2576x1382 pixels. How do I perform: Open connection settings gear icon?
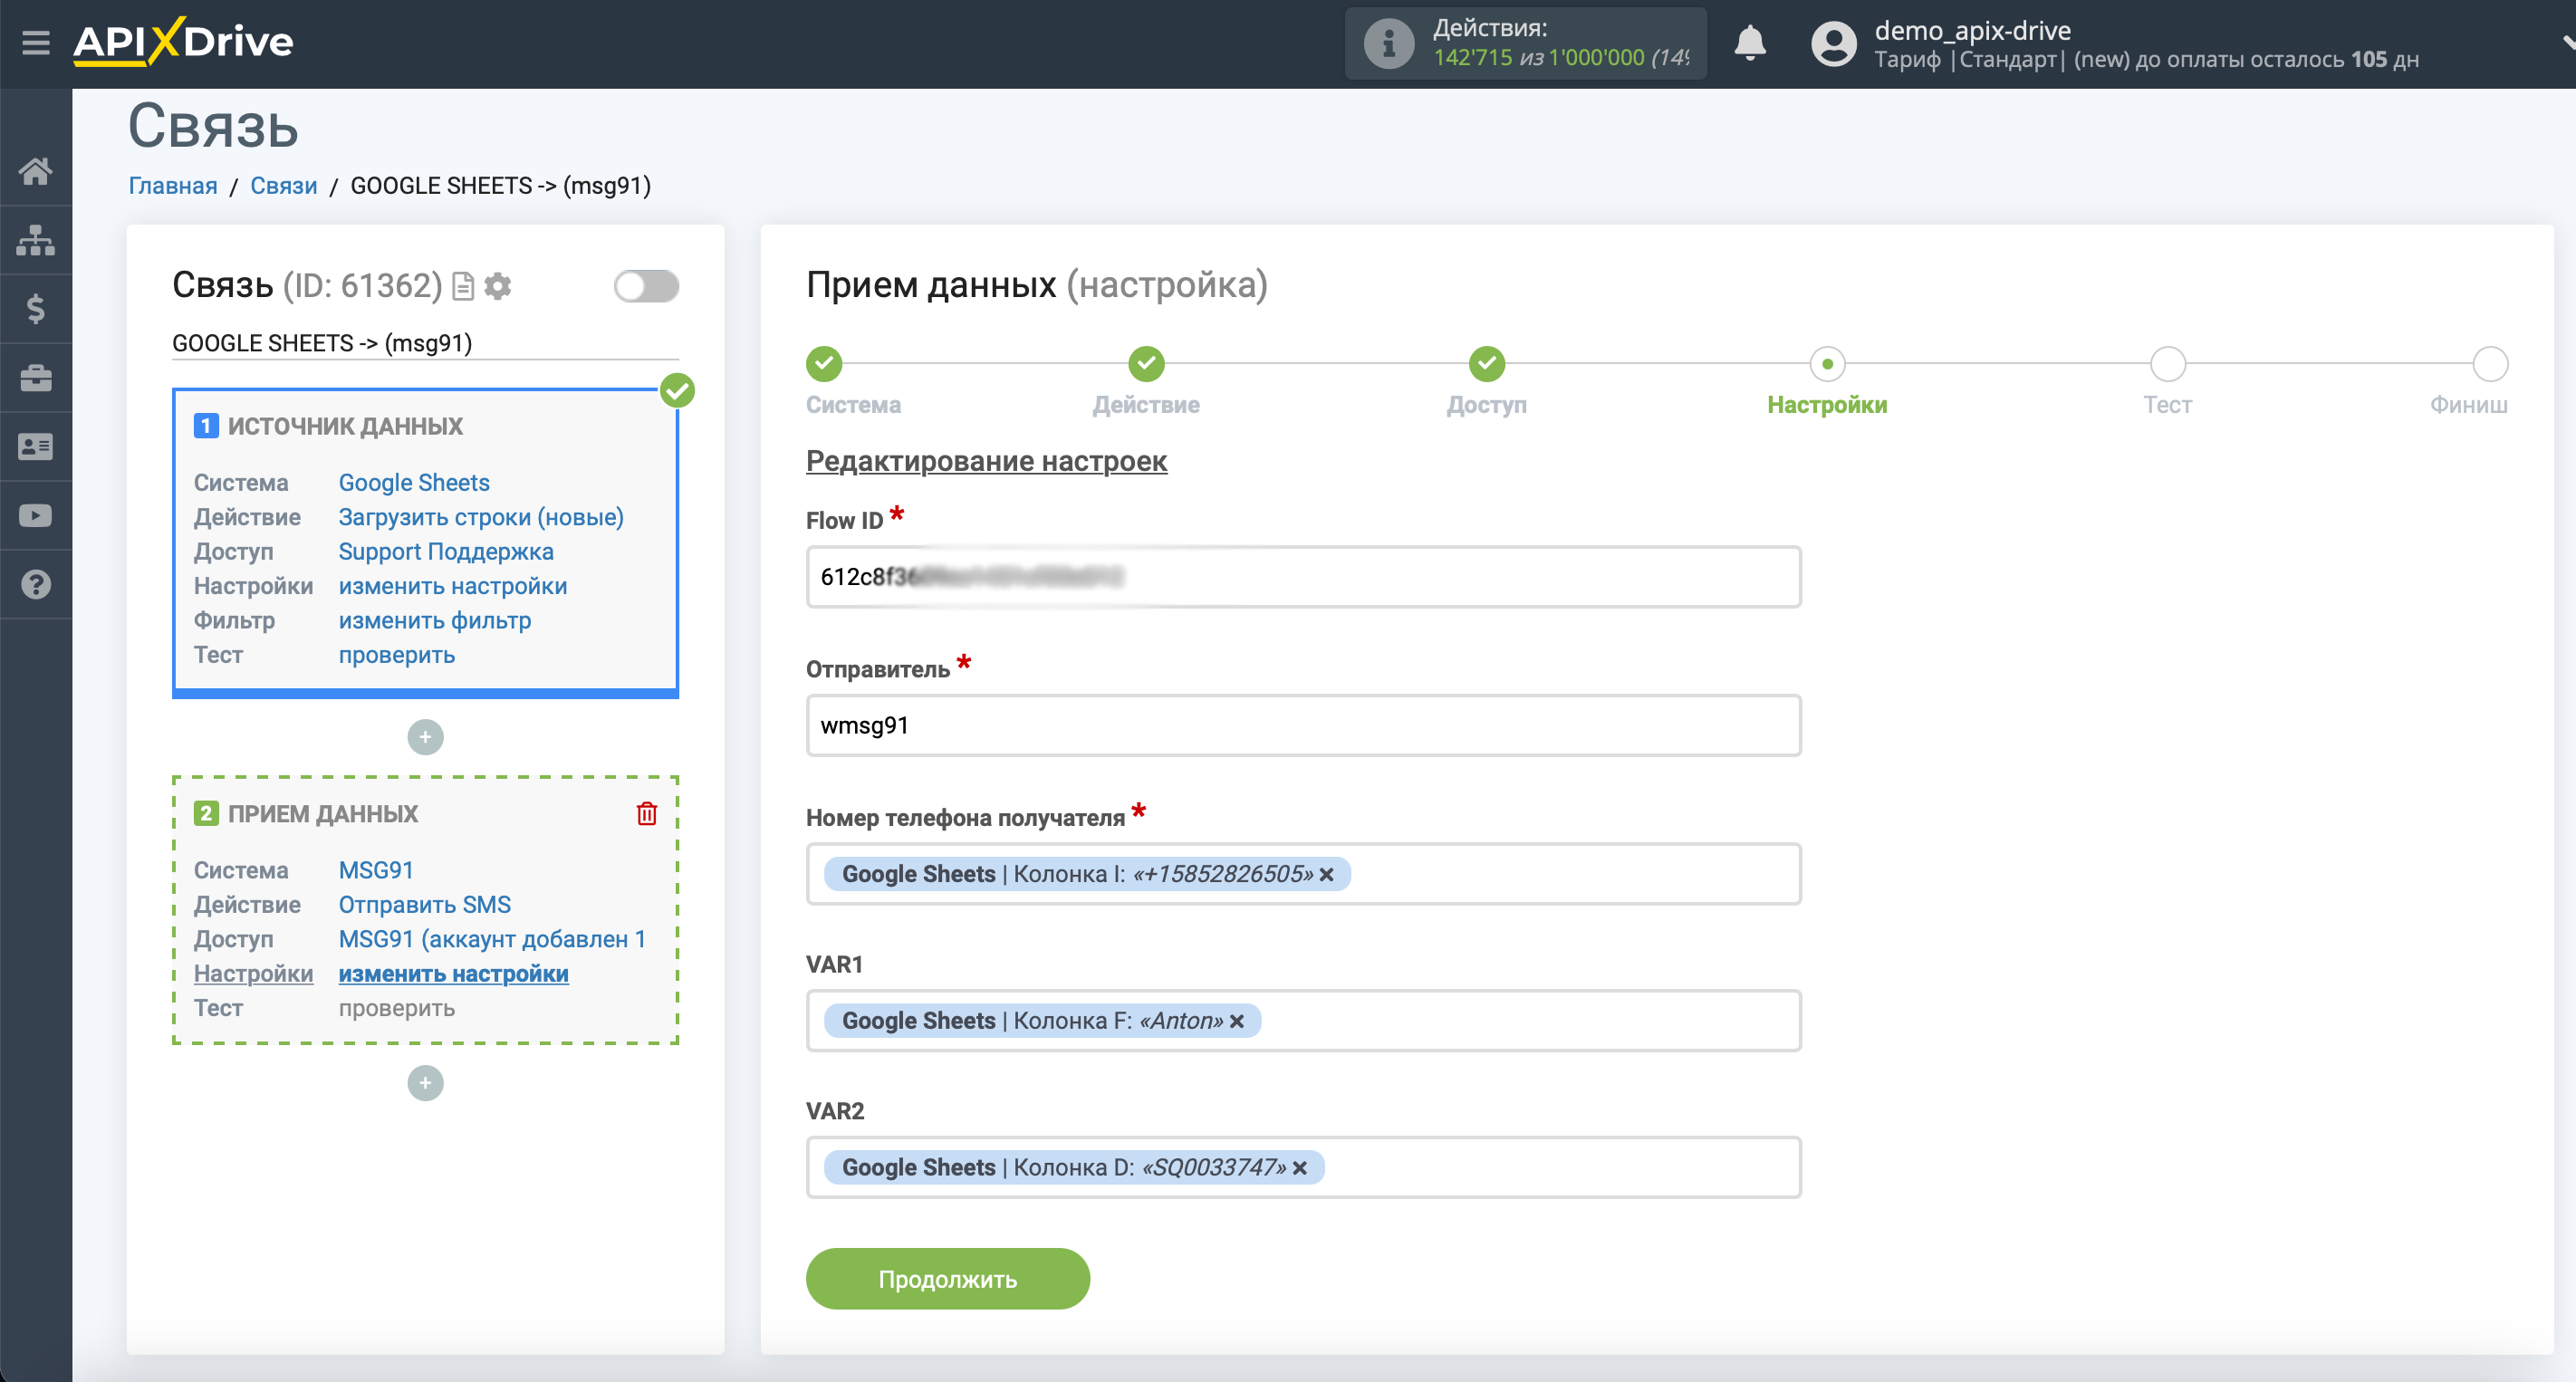point(498,287)
